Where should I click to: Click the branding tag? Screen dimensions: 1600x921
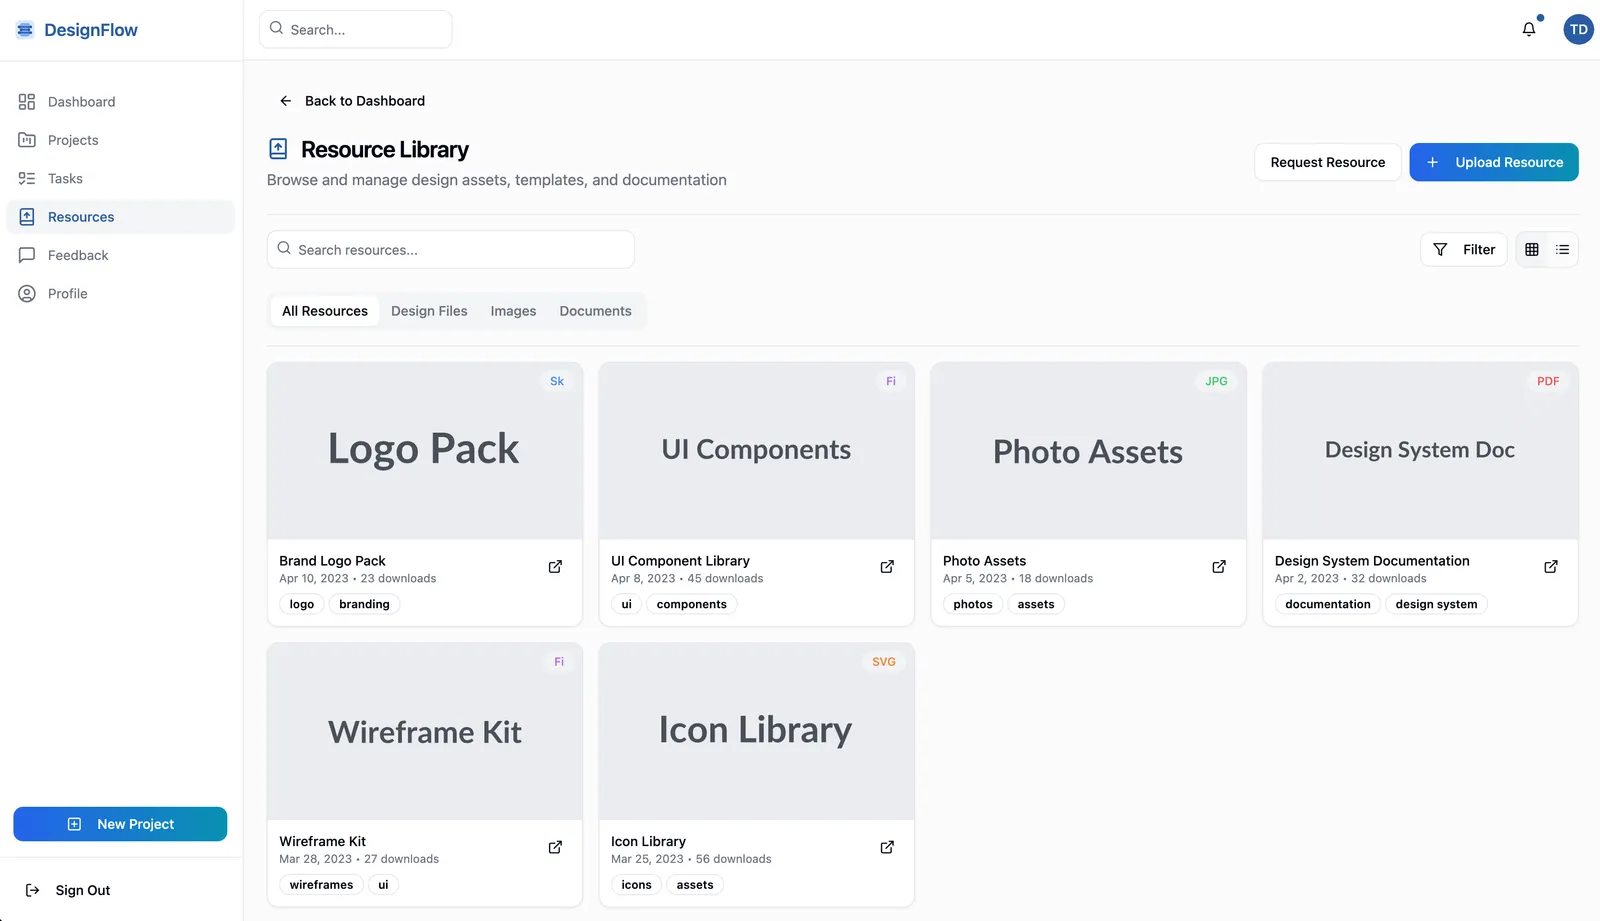[364, 604]
